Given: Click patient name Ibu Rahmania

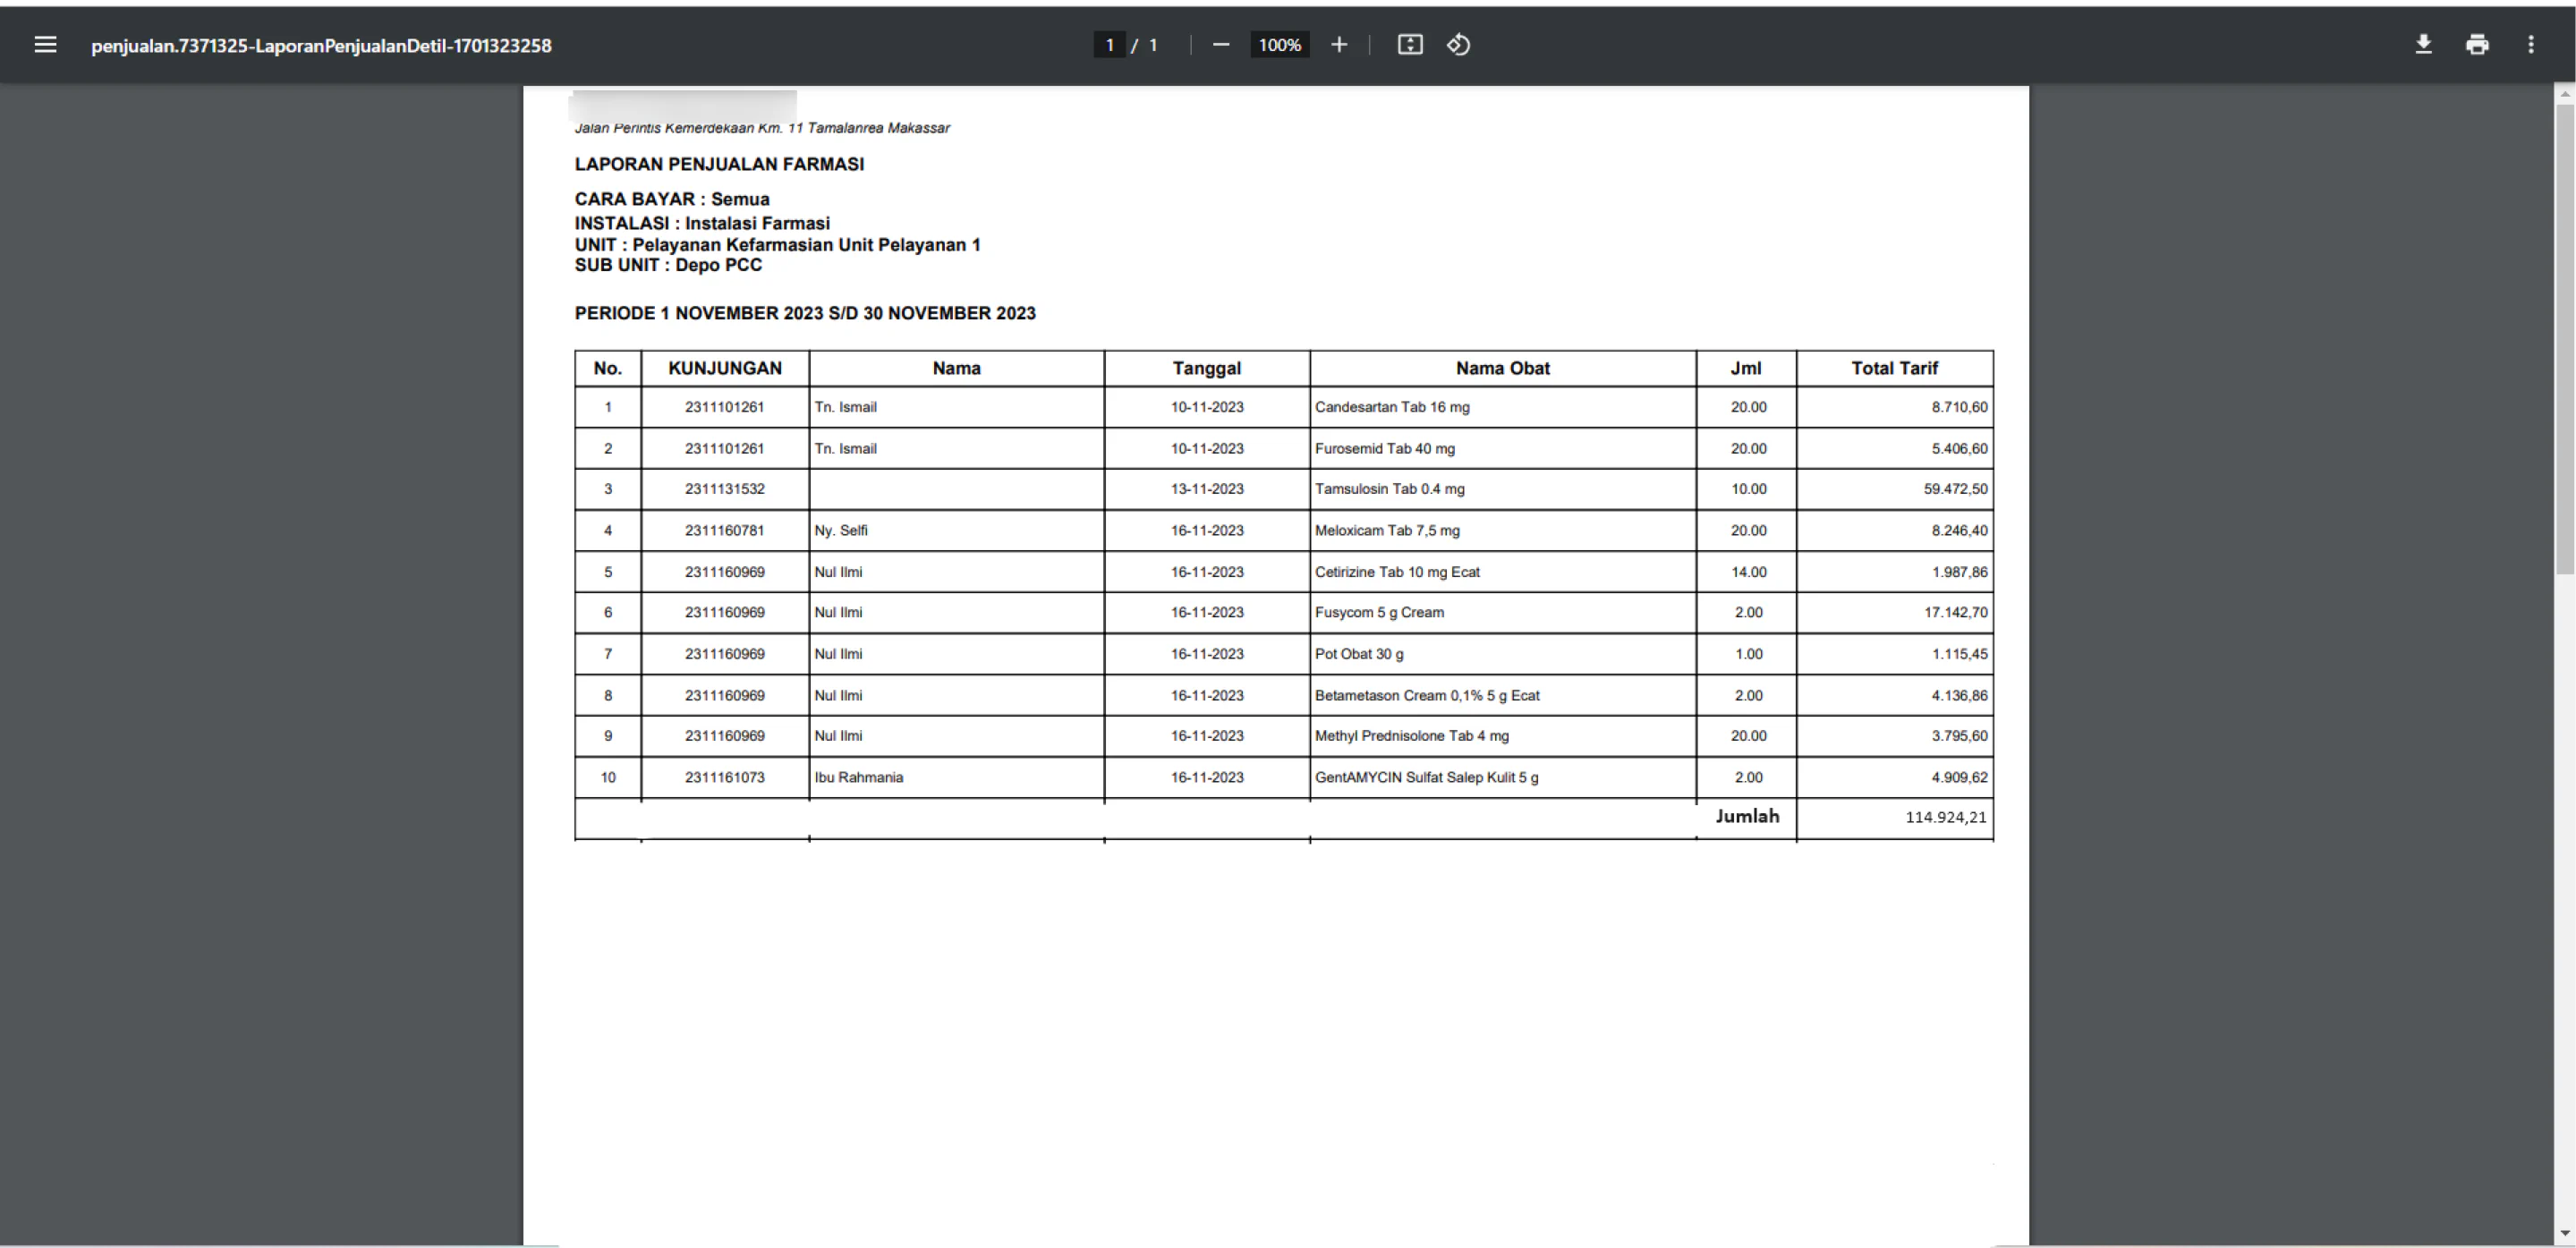Looking at the screenshot, I should [x=859, y=777].
